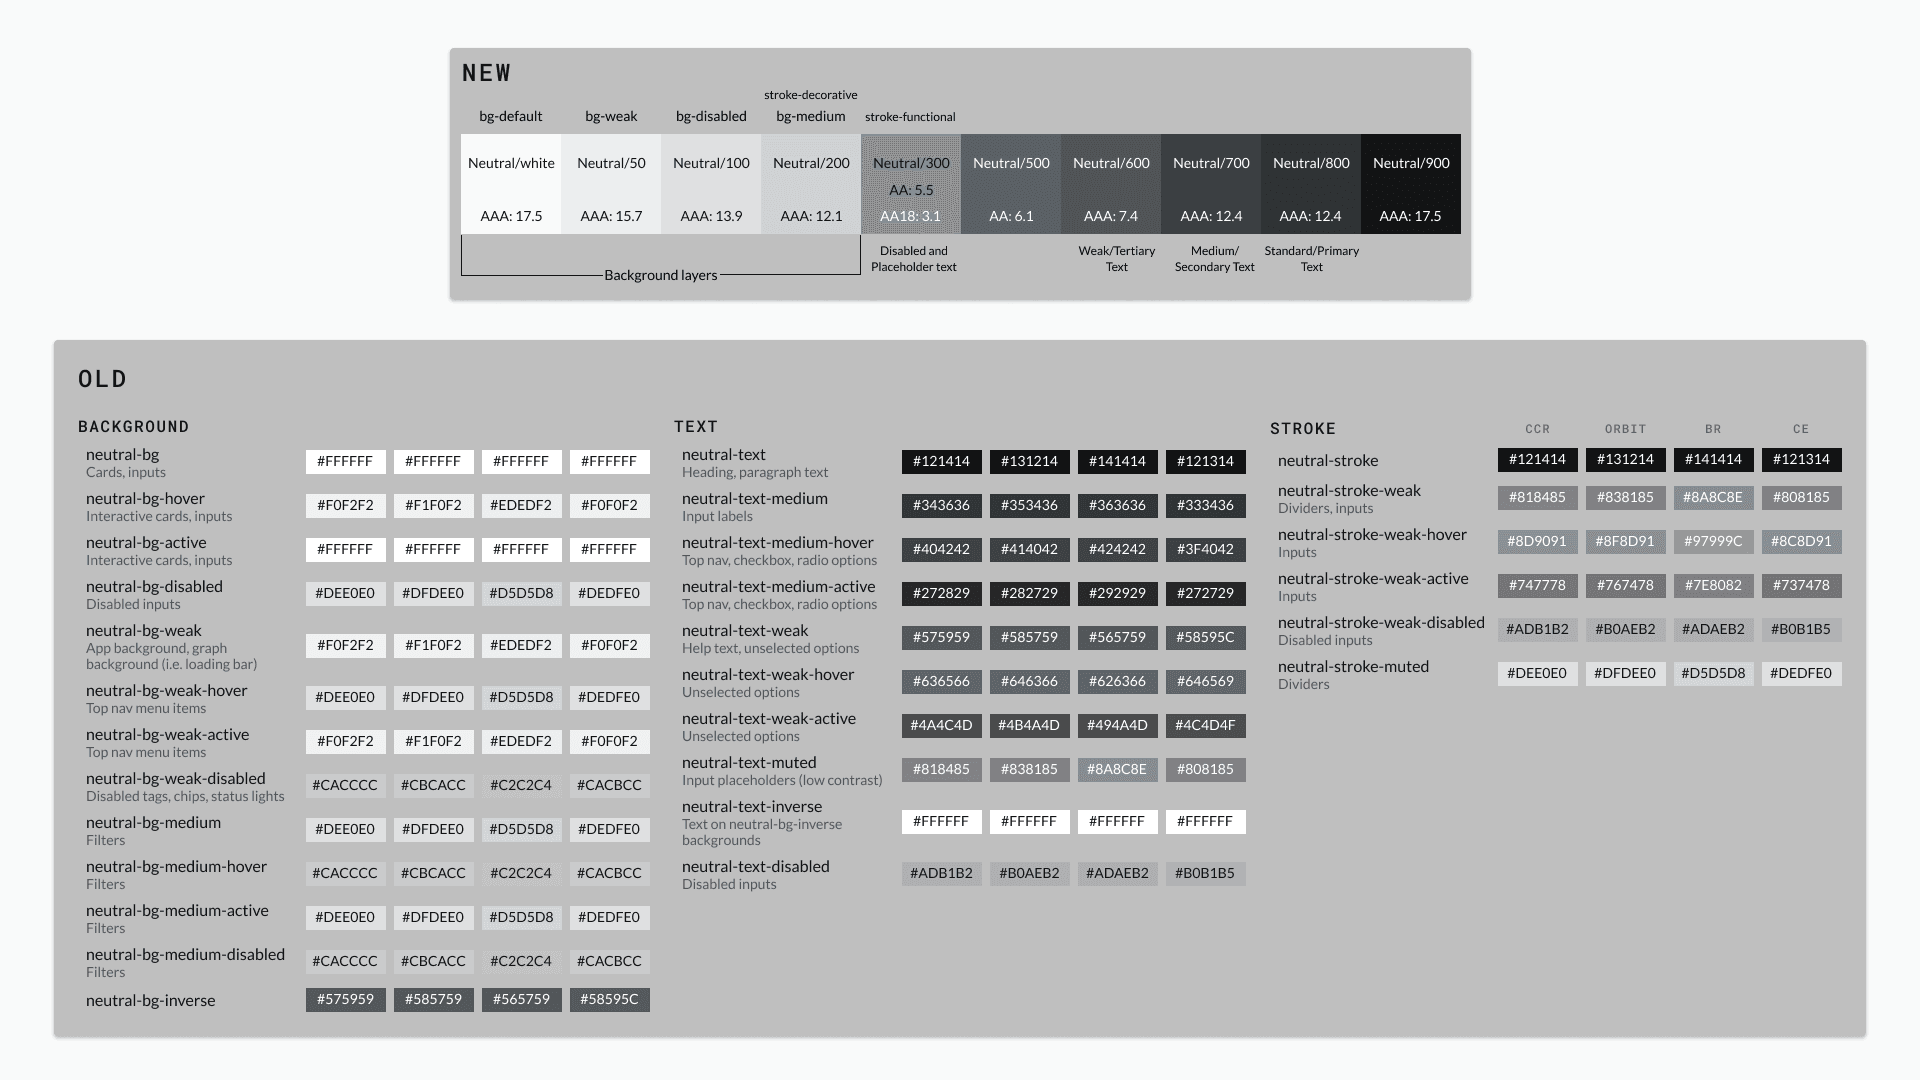Click #DEE0E0 chip in neutral-stroke-muted row
The height and width of the screenshot is (1080, 1920).
click(x=1538, y=674)
